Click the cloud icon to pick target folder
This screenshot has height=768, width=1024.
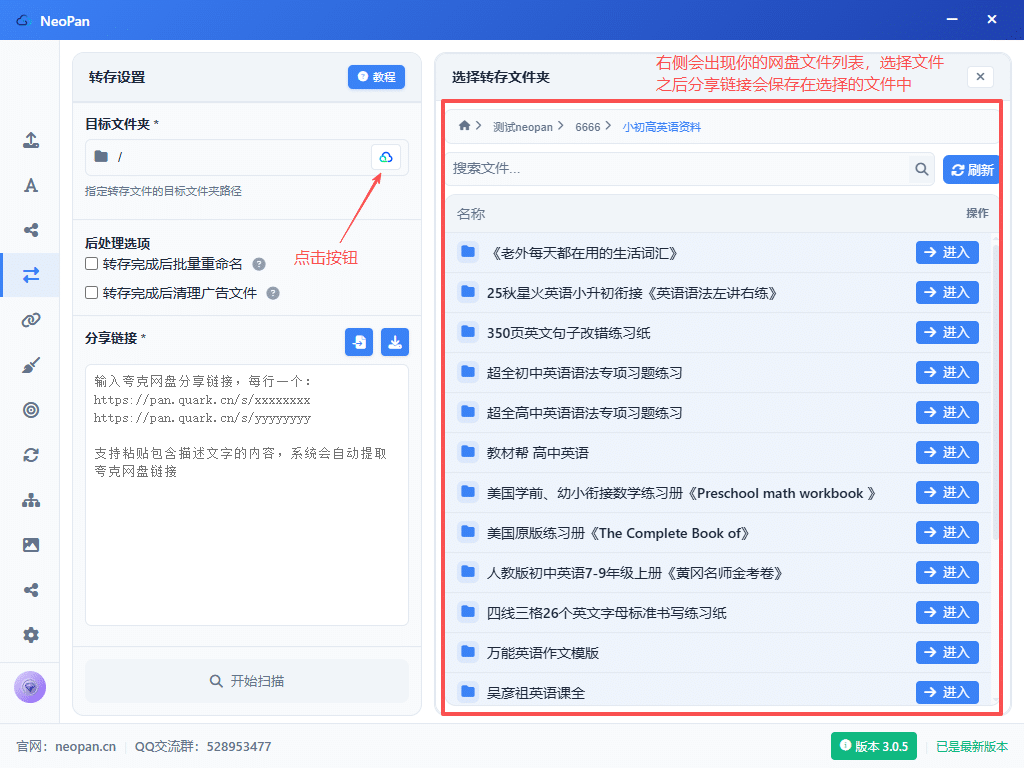(386, 157)
